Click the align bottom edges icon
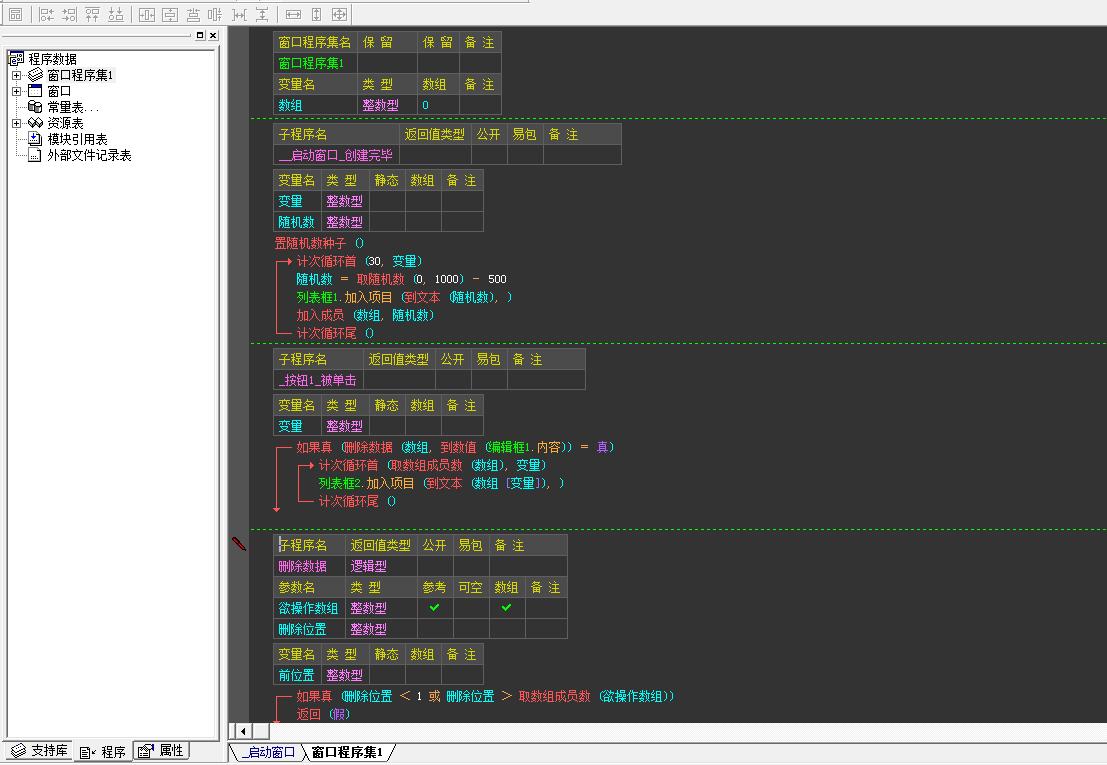 click(116, 14)
